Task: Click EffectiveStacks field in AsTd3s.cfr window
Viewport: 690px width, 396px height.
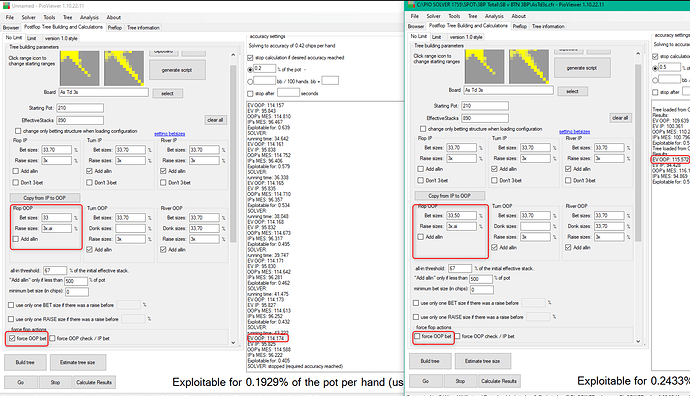Action: tap(485, 118)
